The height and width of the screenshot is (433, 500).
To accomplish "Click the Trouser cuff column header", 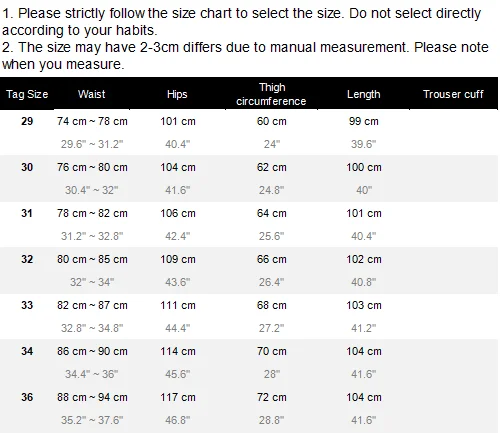I will [x=453, y=94].
